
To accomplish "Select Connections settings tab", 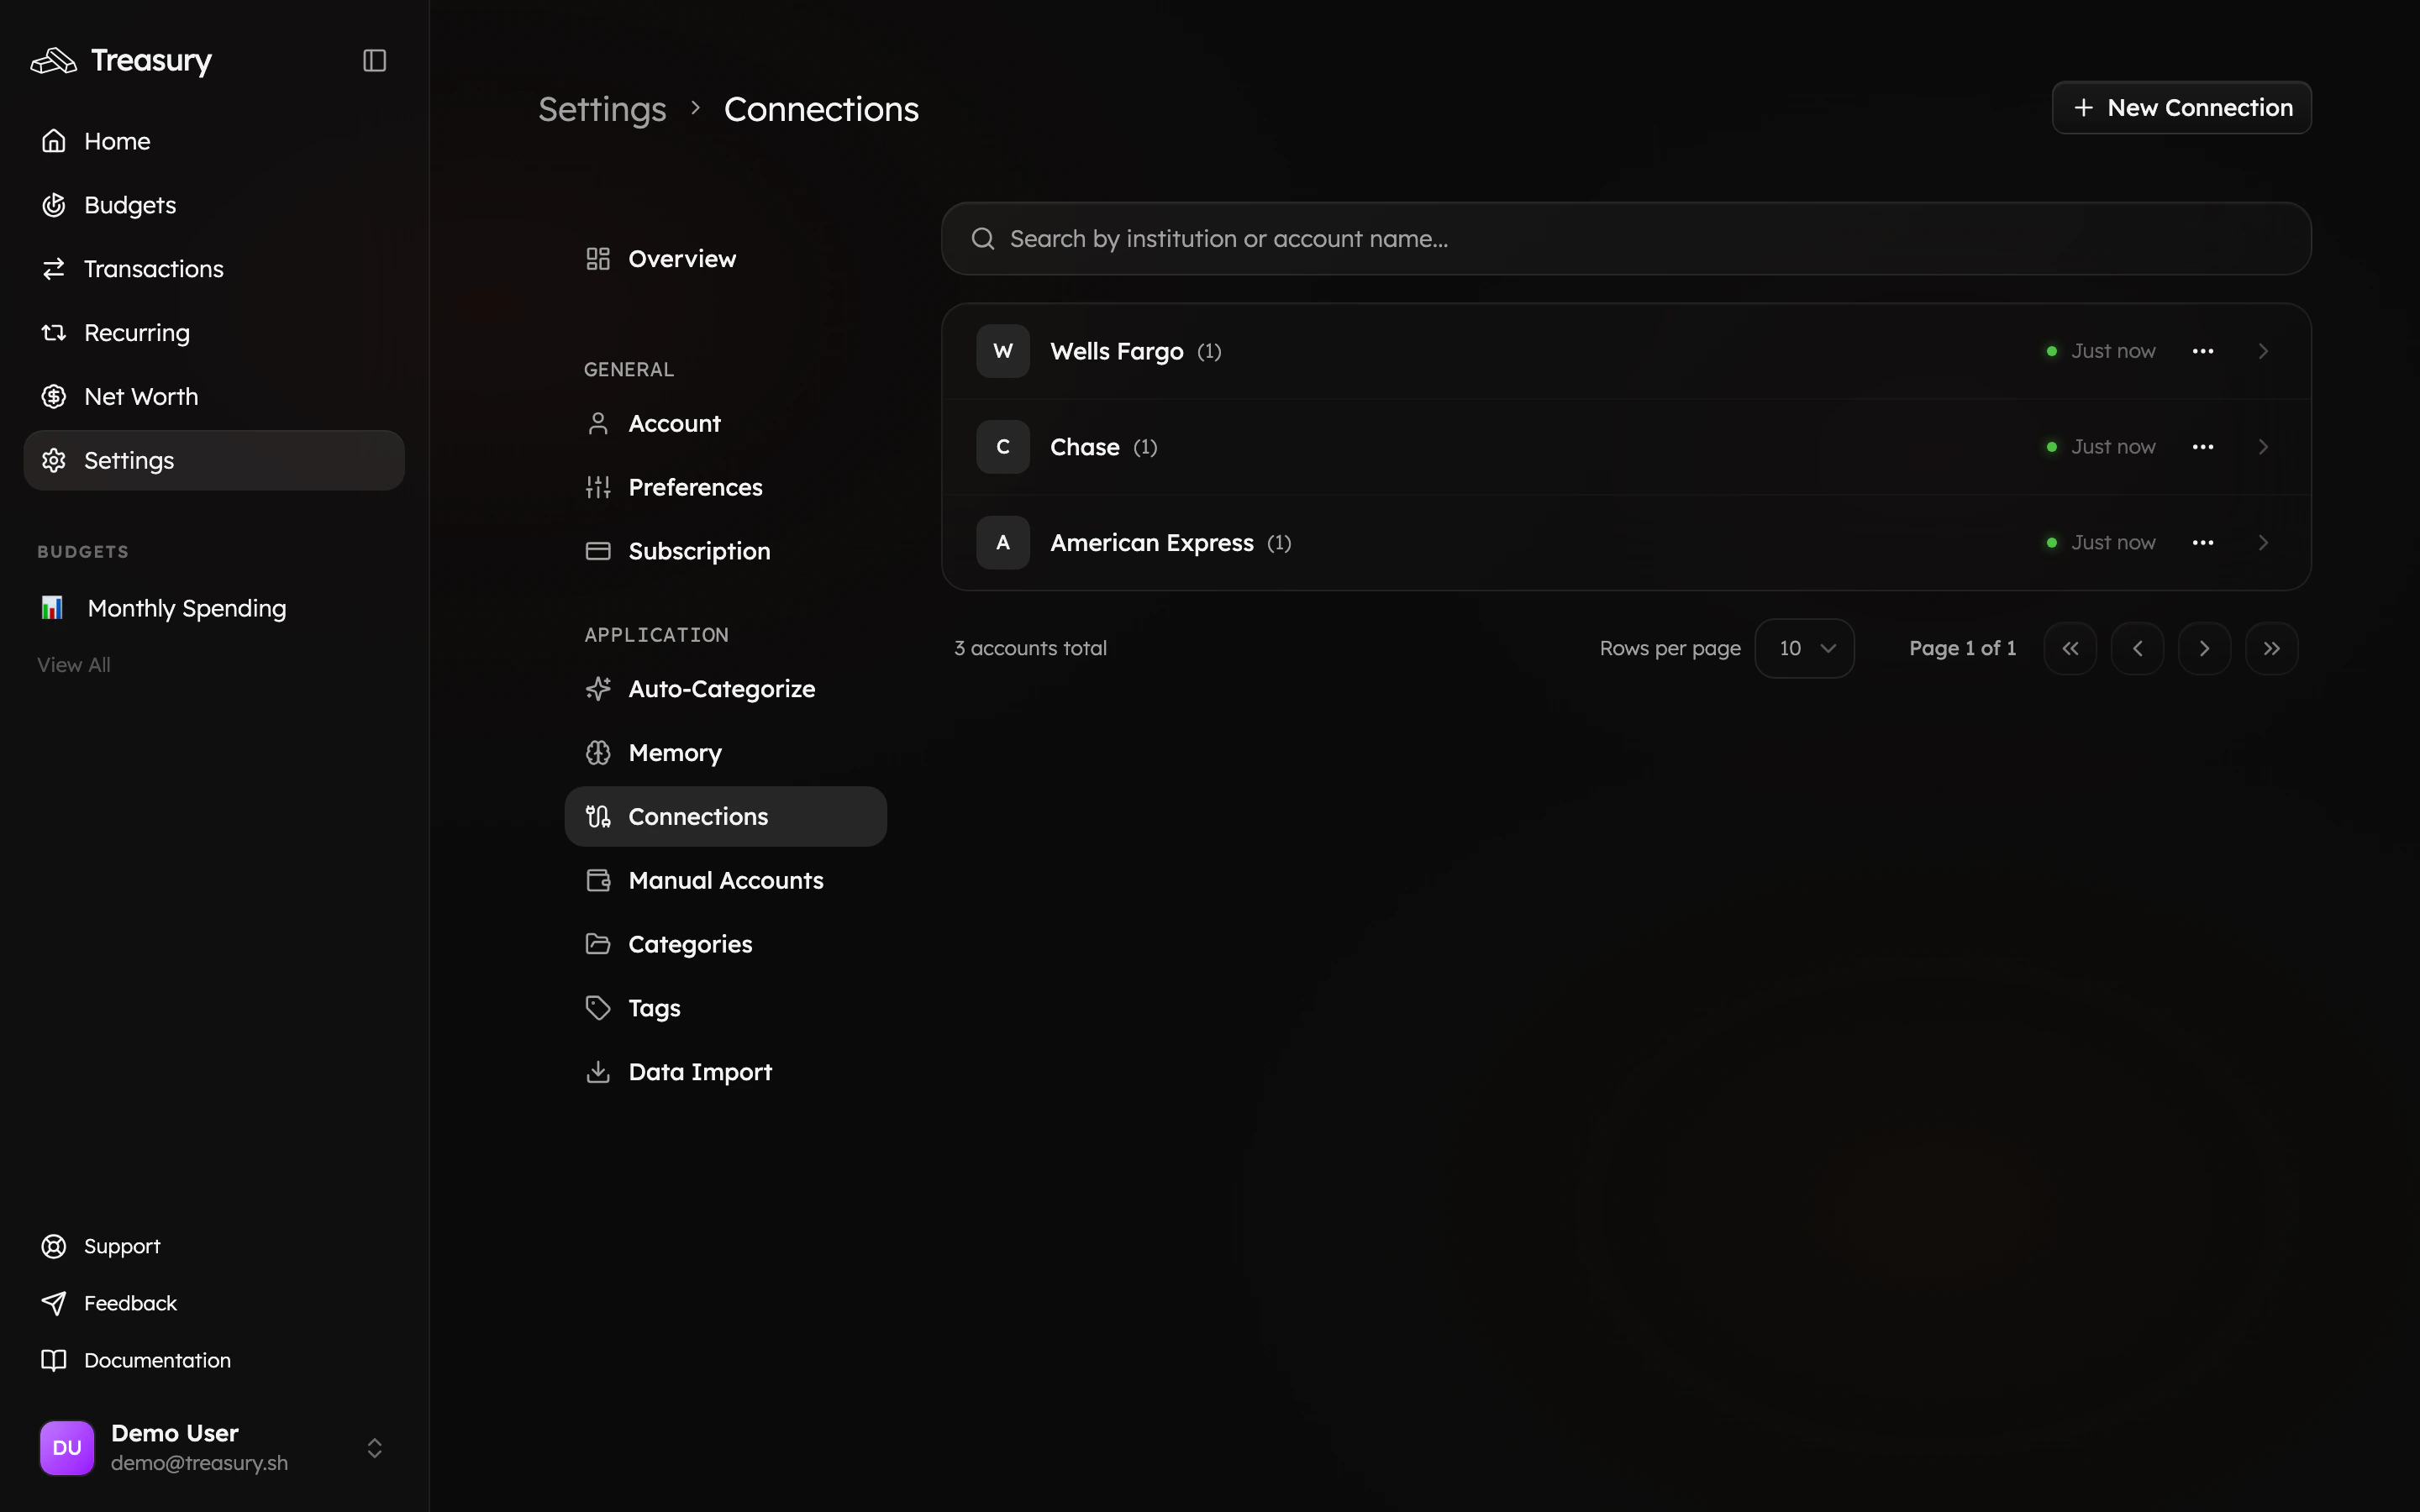I will tap(725, 816).
